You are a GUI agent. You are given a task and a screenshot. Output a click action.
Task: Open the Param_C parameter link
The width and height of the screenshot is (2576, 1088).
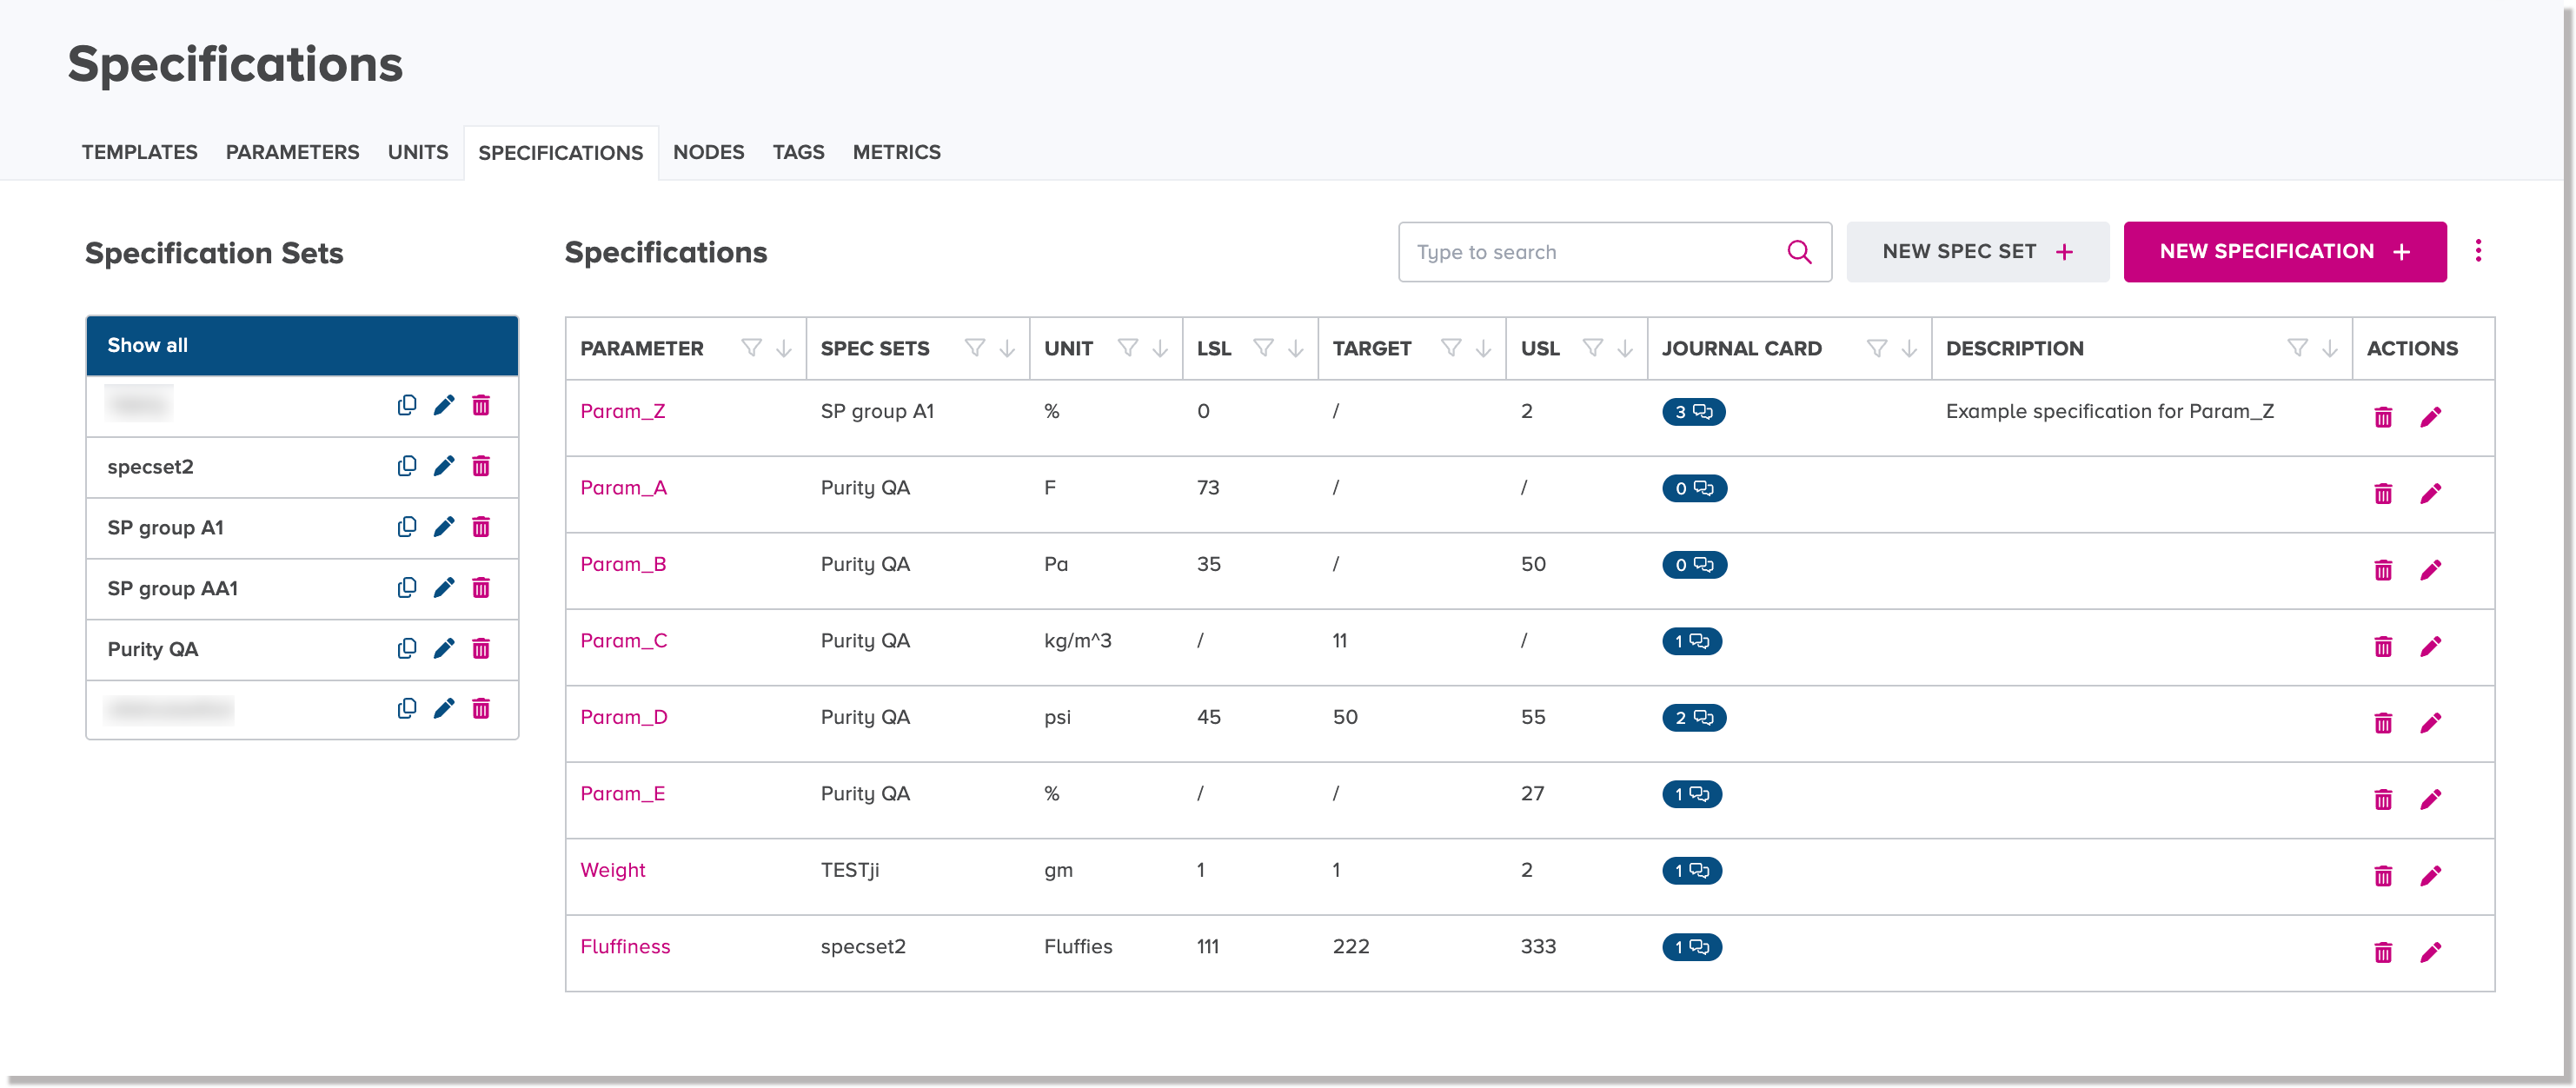[623, 641]
